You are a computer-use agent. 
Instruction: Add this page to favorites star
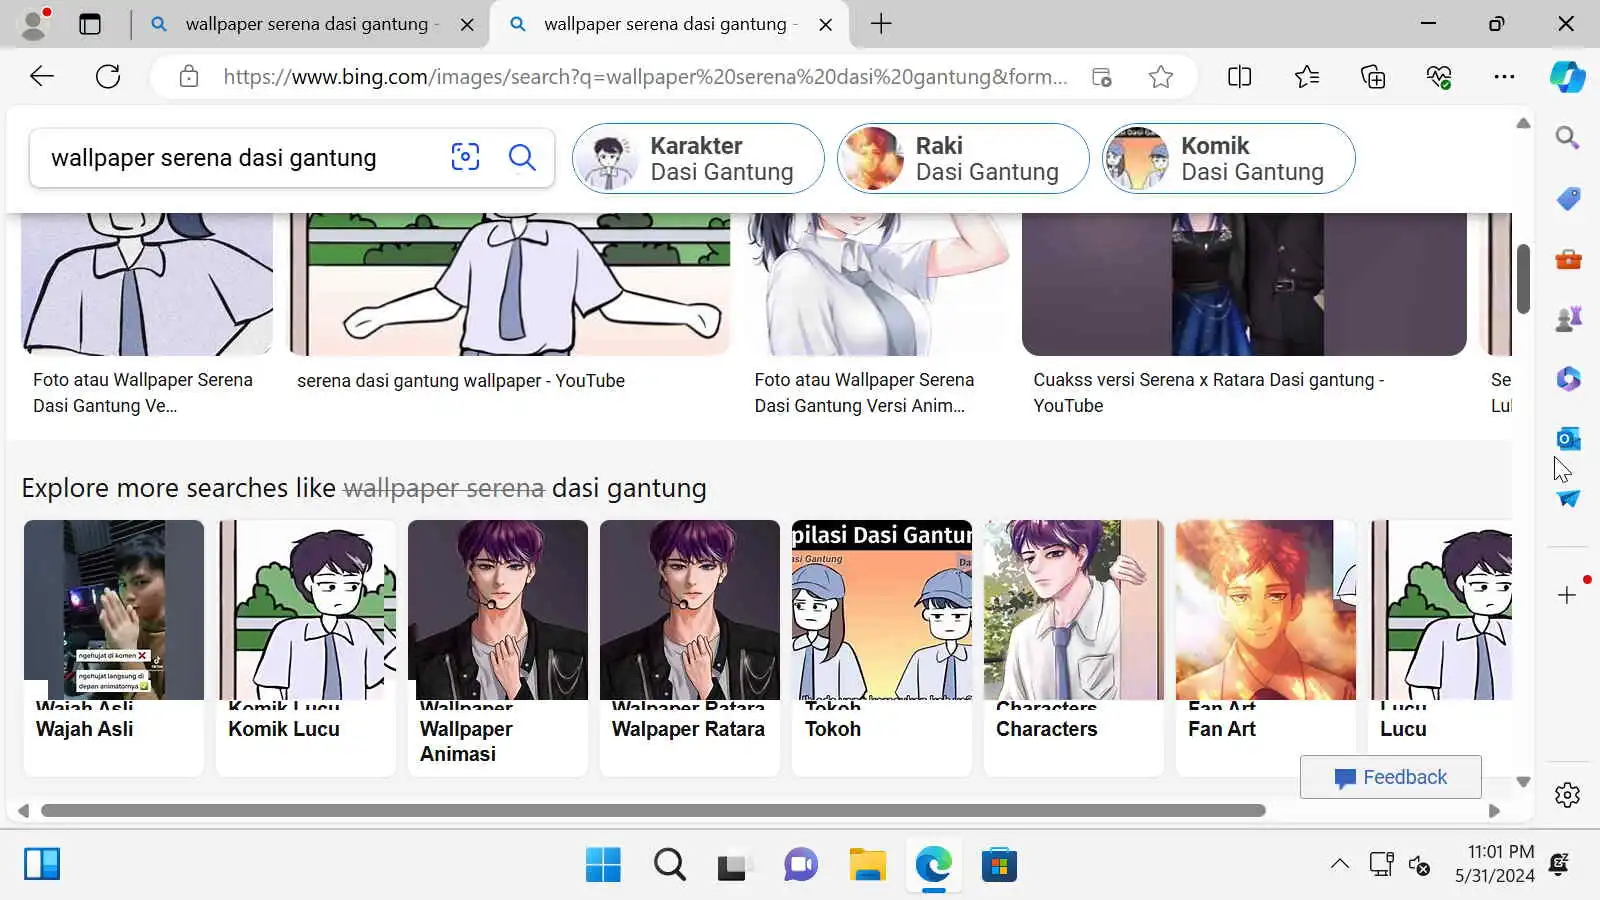[1160, 77]
